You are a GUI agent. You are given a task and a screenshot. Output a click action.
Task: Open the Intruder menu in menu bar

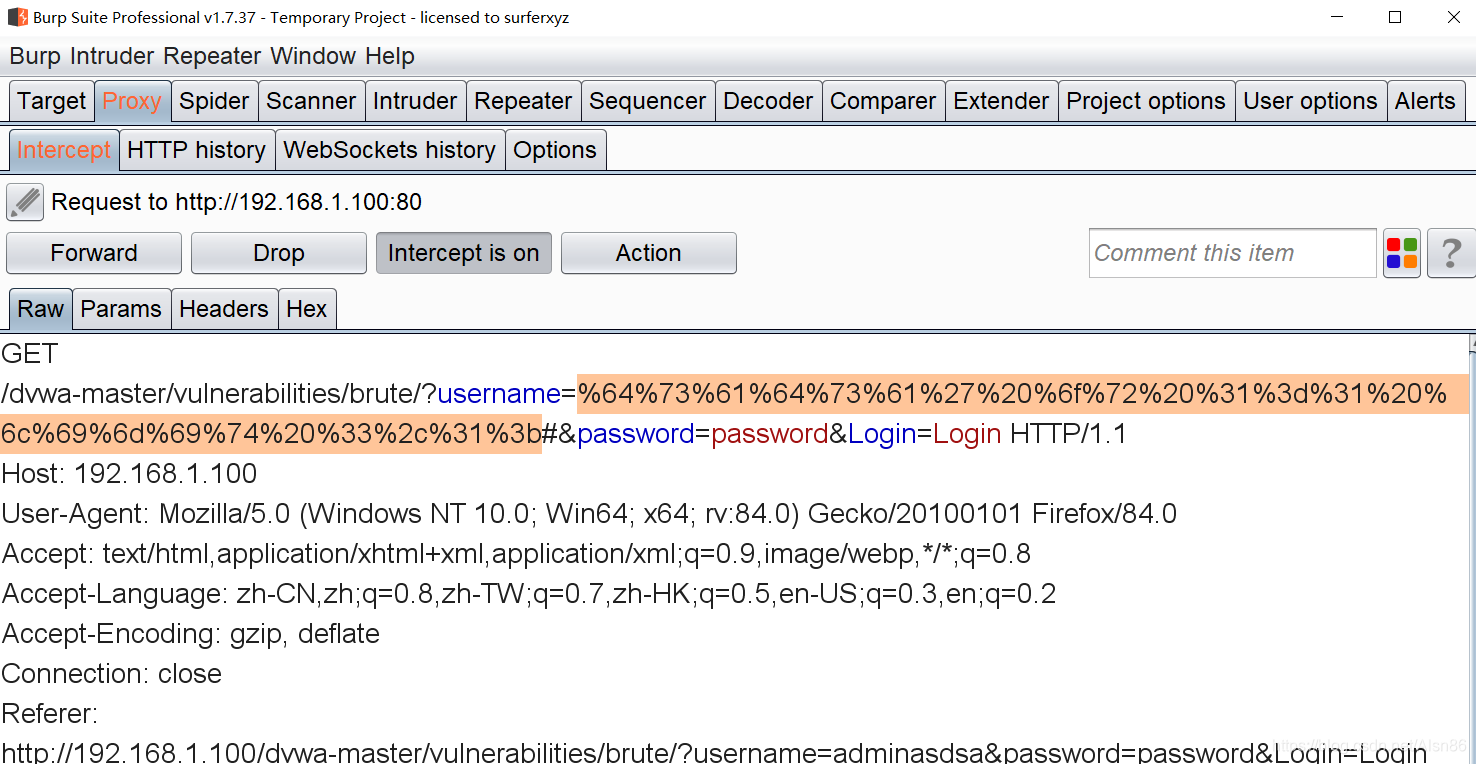112,56
